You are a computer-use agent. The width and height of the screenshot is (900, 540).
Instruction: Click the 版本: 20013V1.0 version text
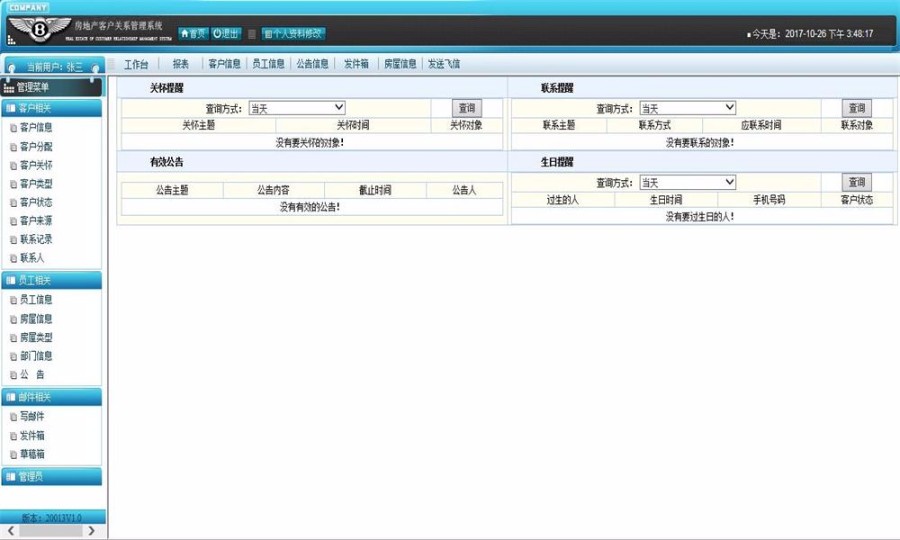click(51, 518)
